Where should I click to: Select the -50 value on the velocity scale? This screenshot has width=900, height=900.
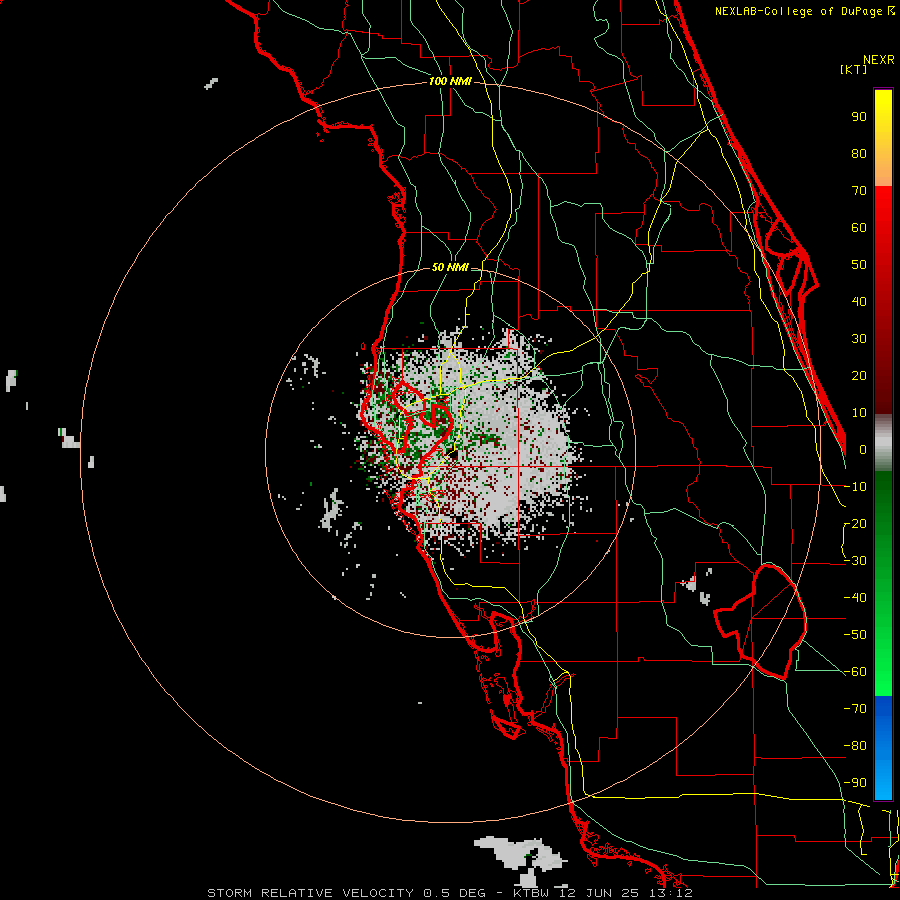855,635
